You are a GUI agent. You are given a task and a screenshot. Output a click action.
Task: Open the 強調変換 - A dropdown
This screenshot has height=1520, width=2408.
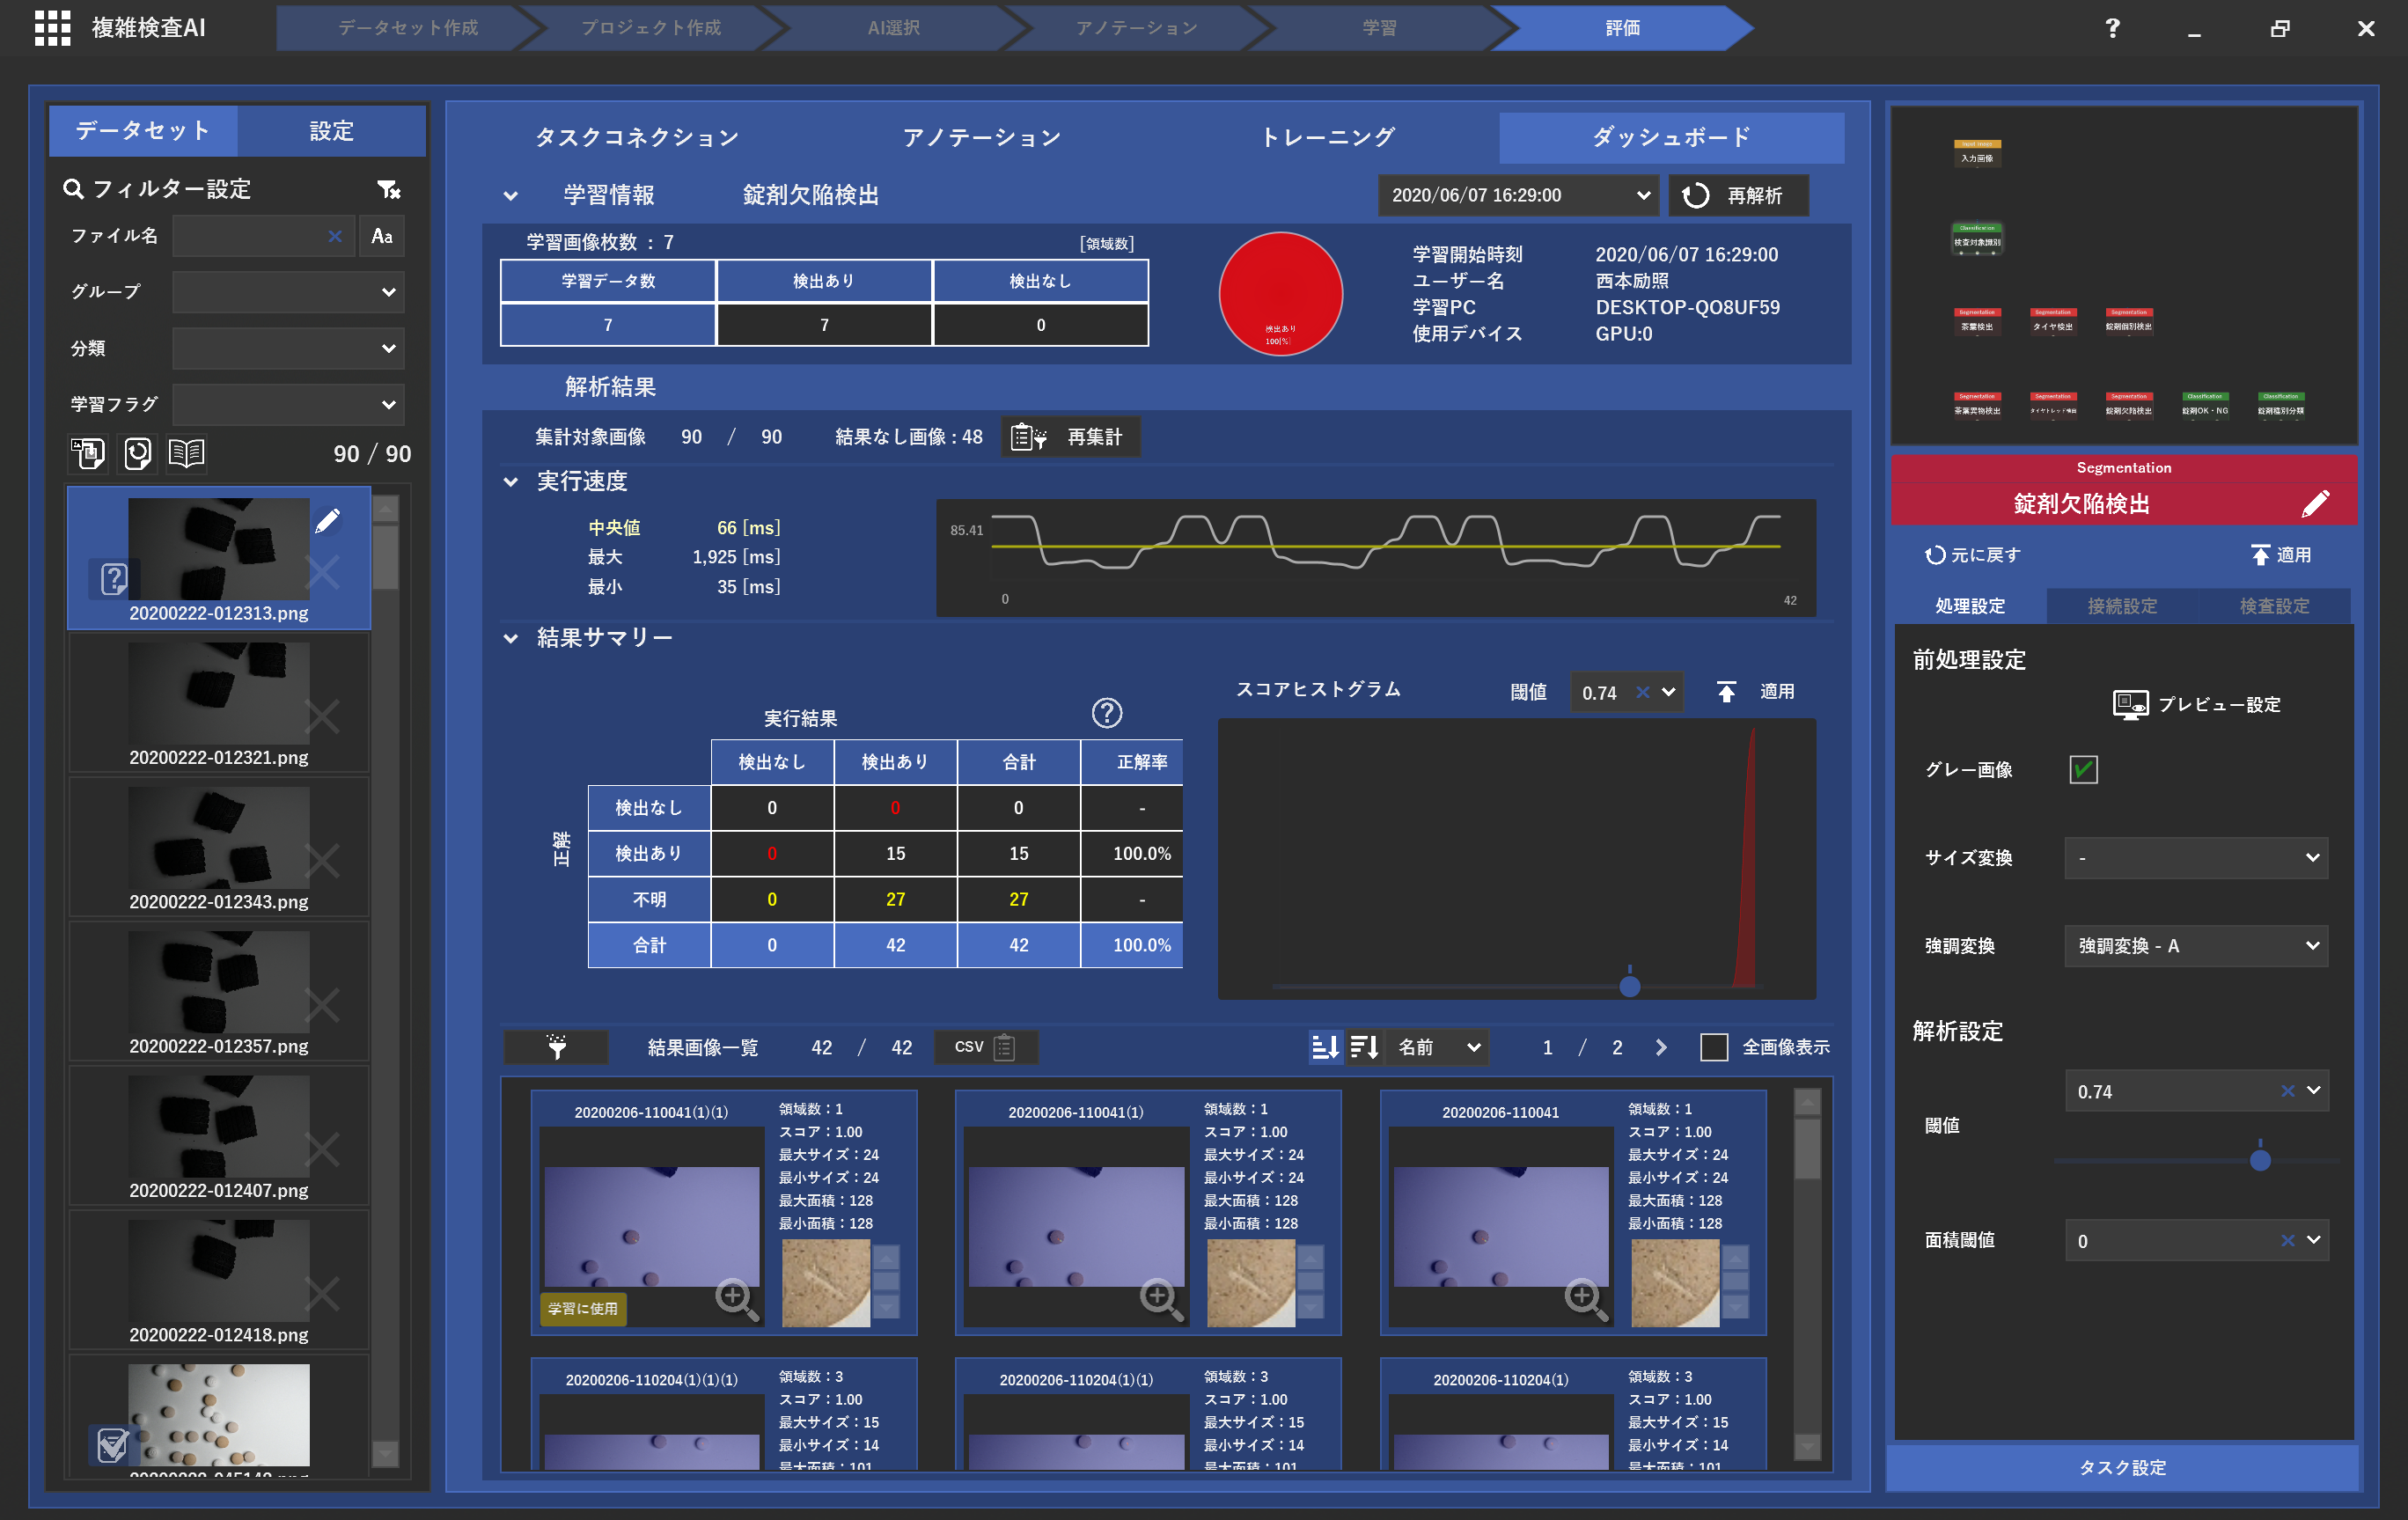tap(2196, 946)
